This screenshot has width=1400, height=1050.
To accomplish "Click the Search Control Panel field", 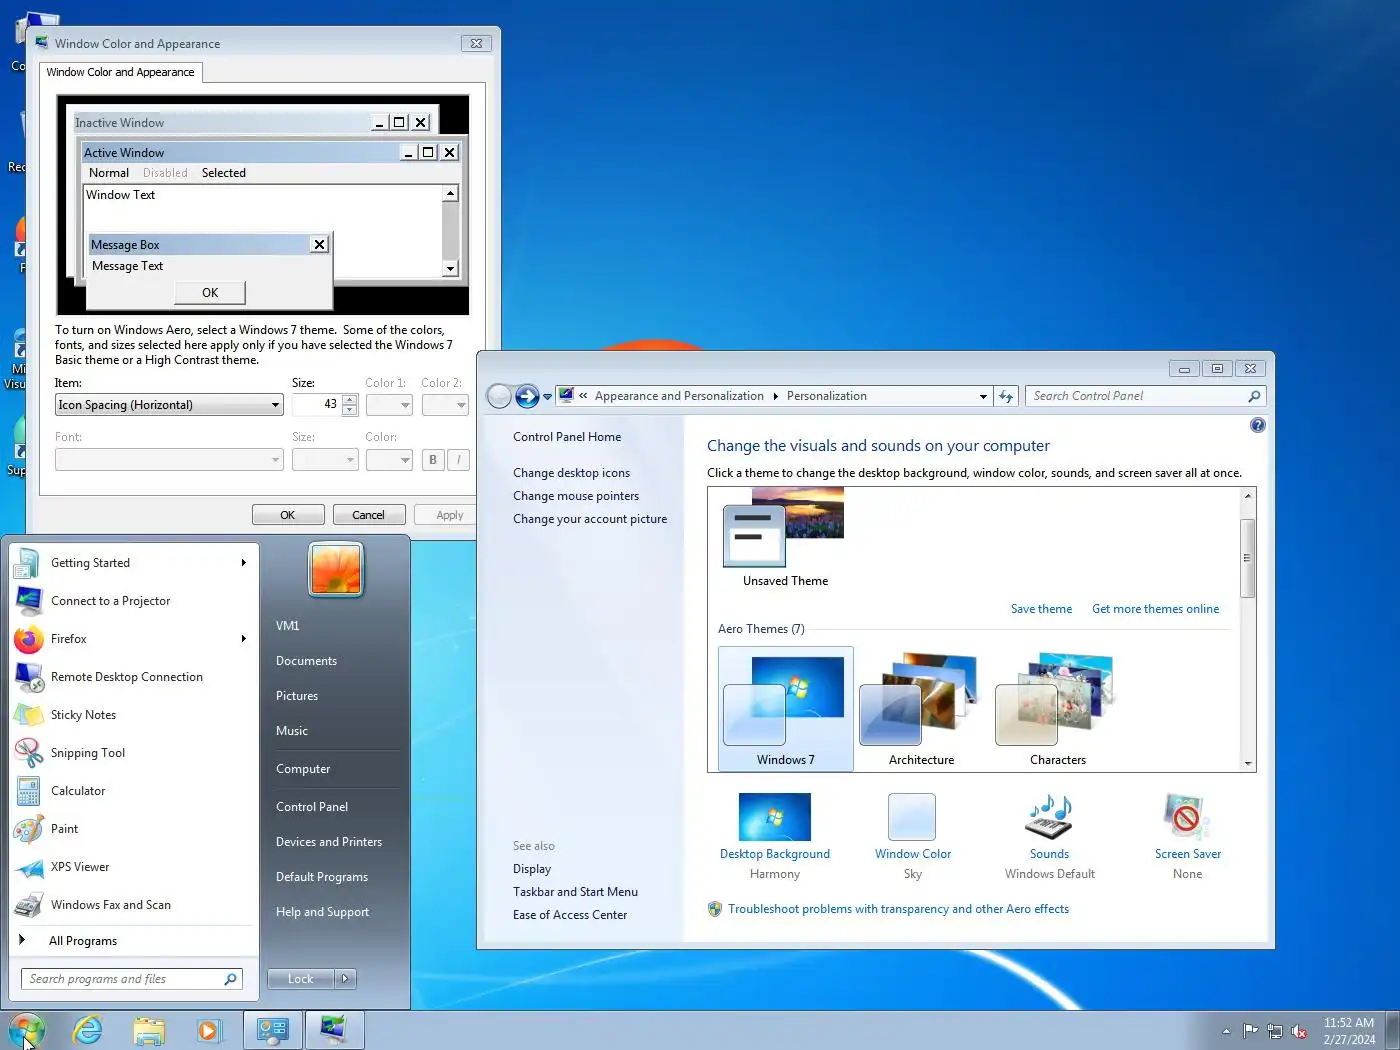I will click(x=1145, y=396).
